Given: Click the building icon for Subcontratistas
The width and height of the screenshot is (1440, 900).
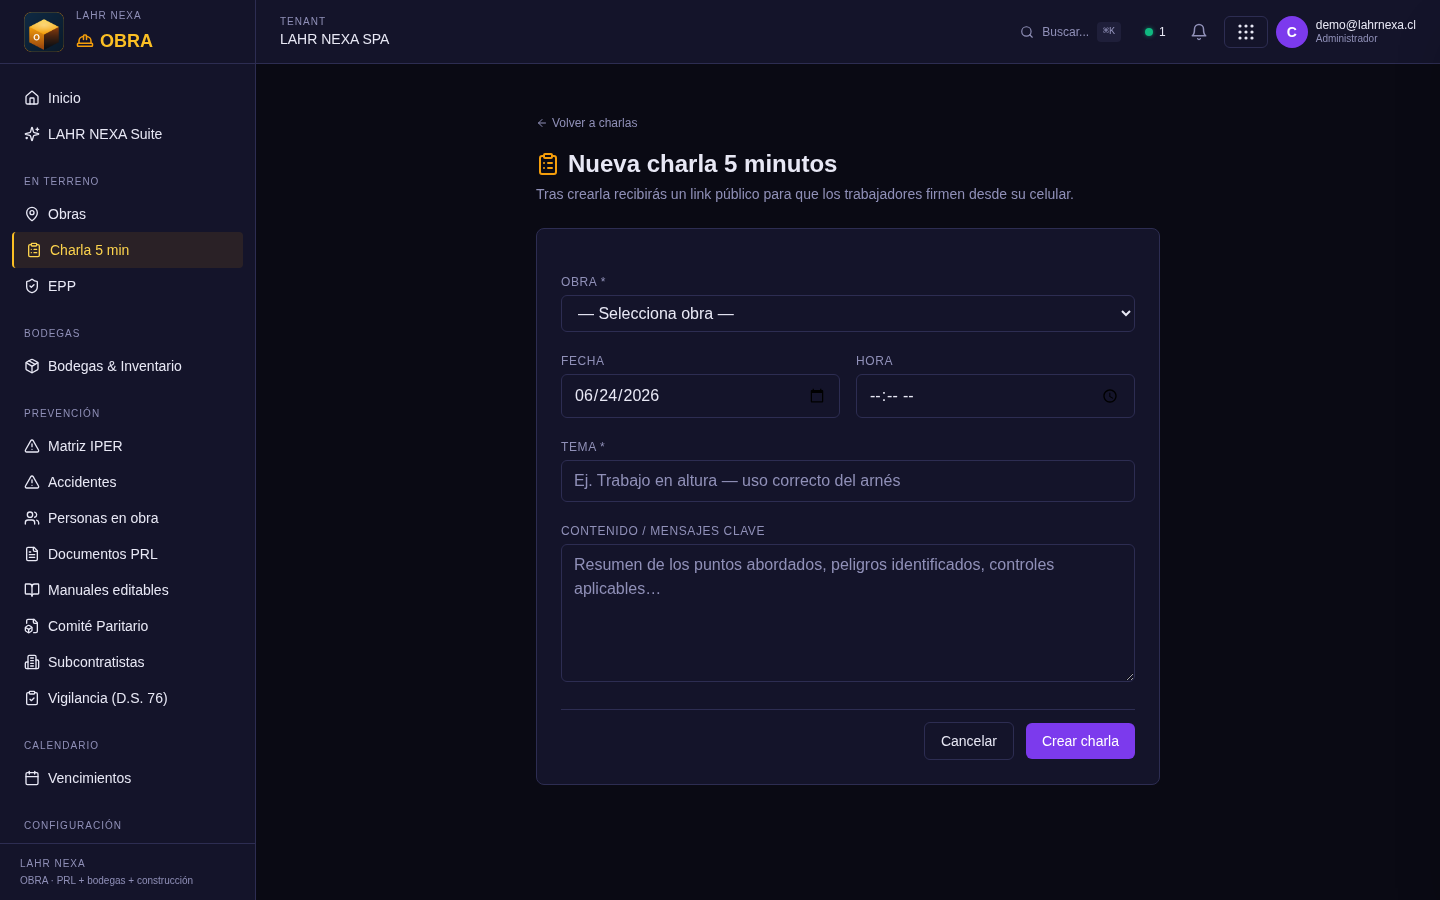Looking at the screenshot, I should click(x=32, y=662).
